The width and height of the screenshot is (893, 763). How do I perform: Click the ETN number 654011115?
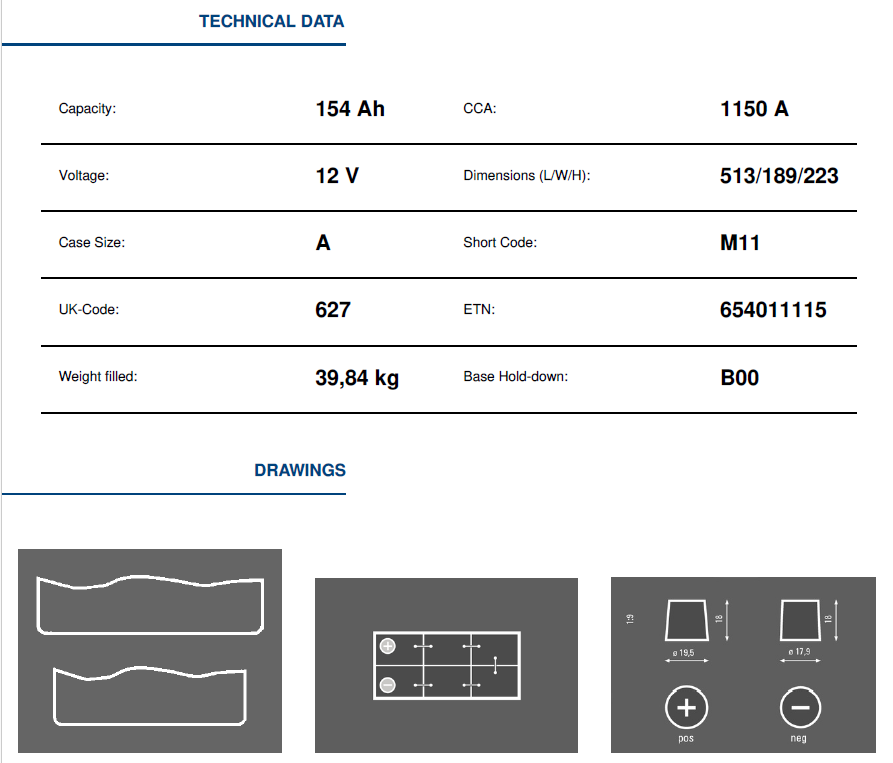(773, 310)
